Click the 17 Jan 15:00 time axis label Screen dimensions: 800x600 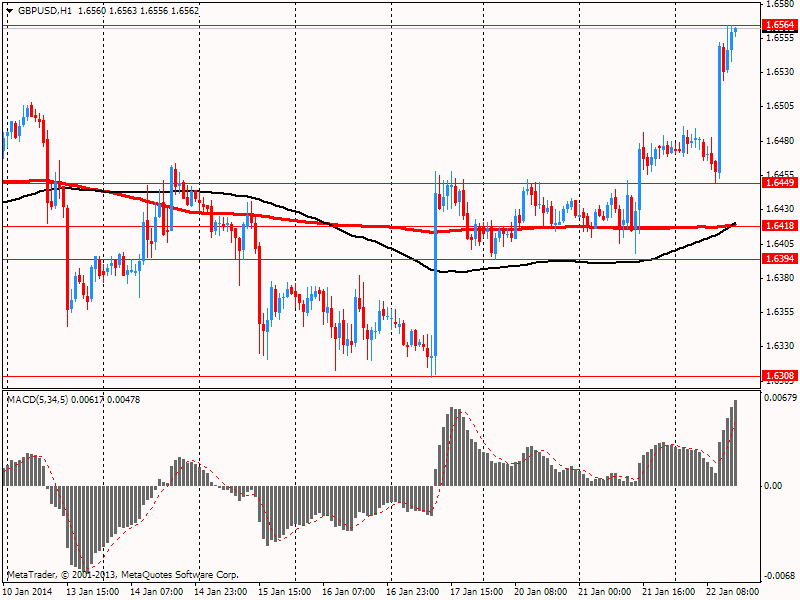pyautogui.click(x=477, y=592)
